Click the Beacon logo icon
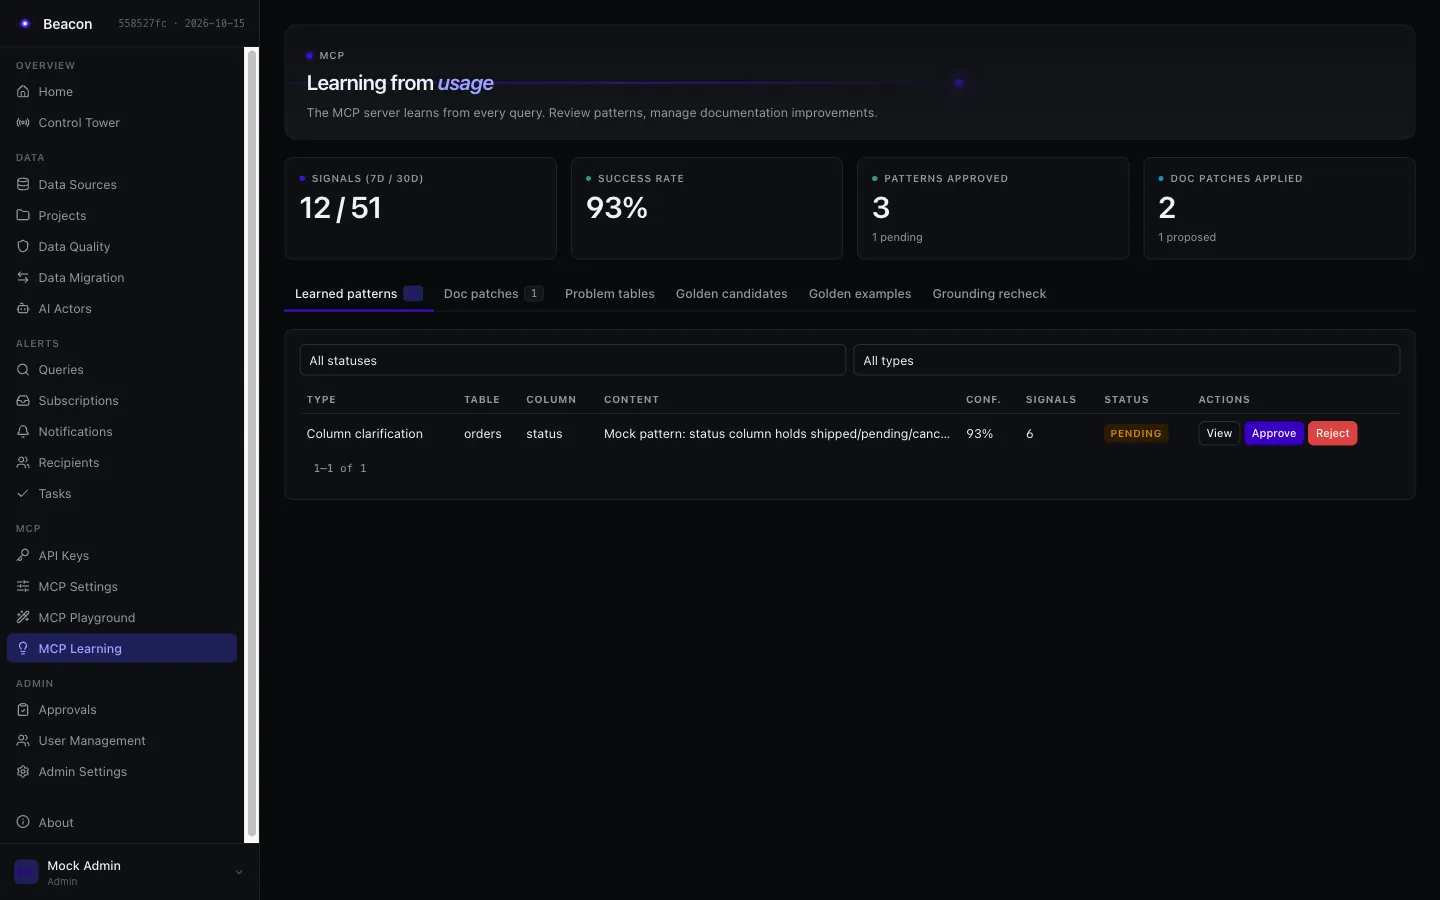The width and height of the screenshot is (1440, 900). point(25,23)
